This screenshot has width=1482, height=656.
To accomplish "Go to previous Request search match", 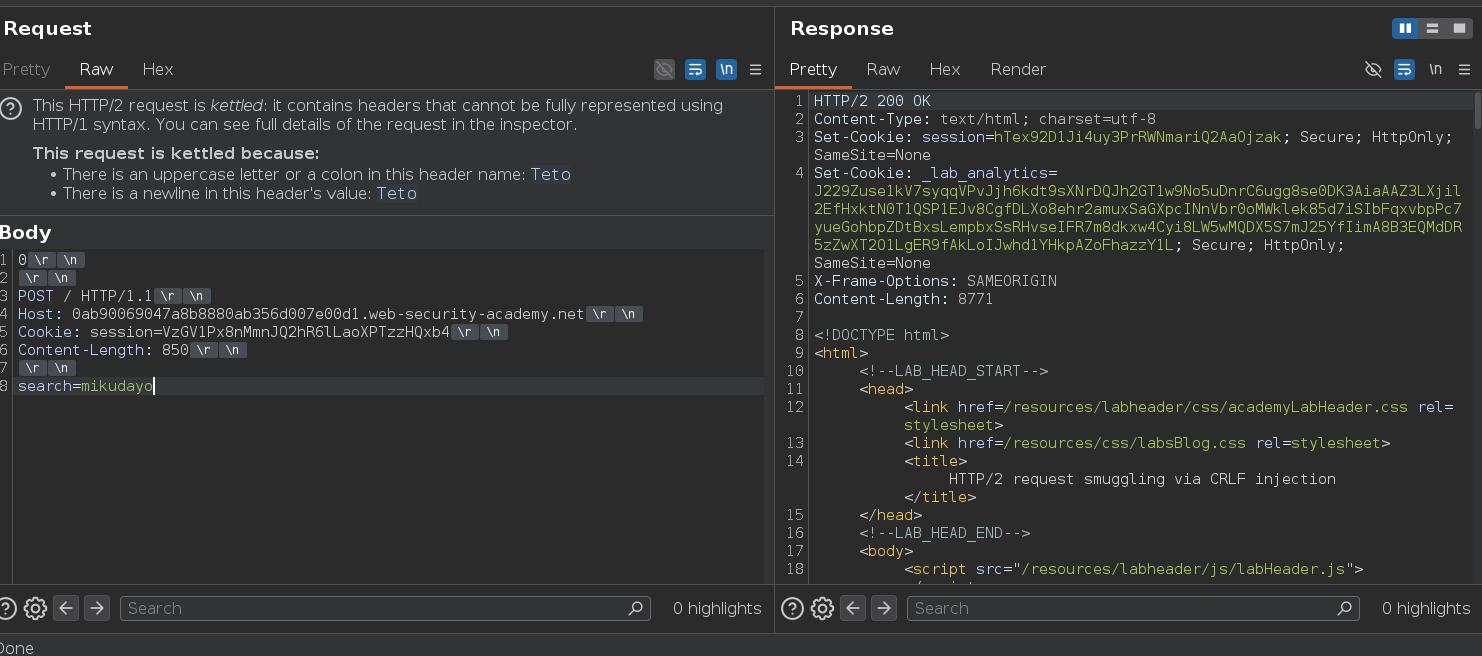I will (66, 608).
